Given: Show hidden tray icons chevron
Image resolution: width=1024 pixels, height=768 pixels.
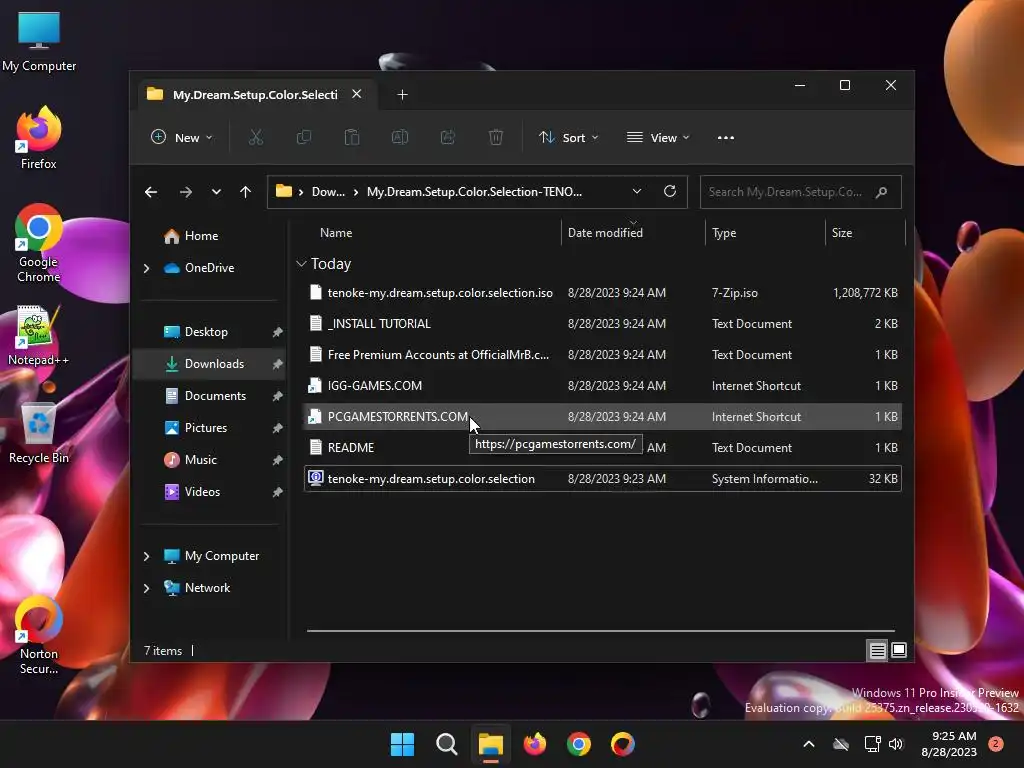Looking at the screenshot, I should [808, 744].
